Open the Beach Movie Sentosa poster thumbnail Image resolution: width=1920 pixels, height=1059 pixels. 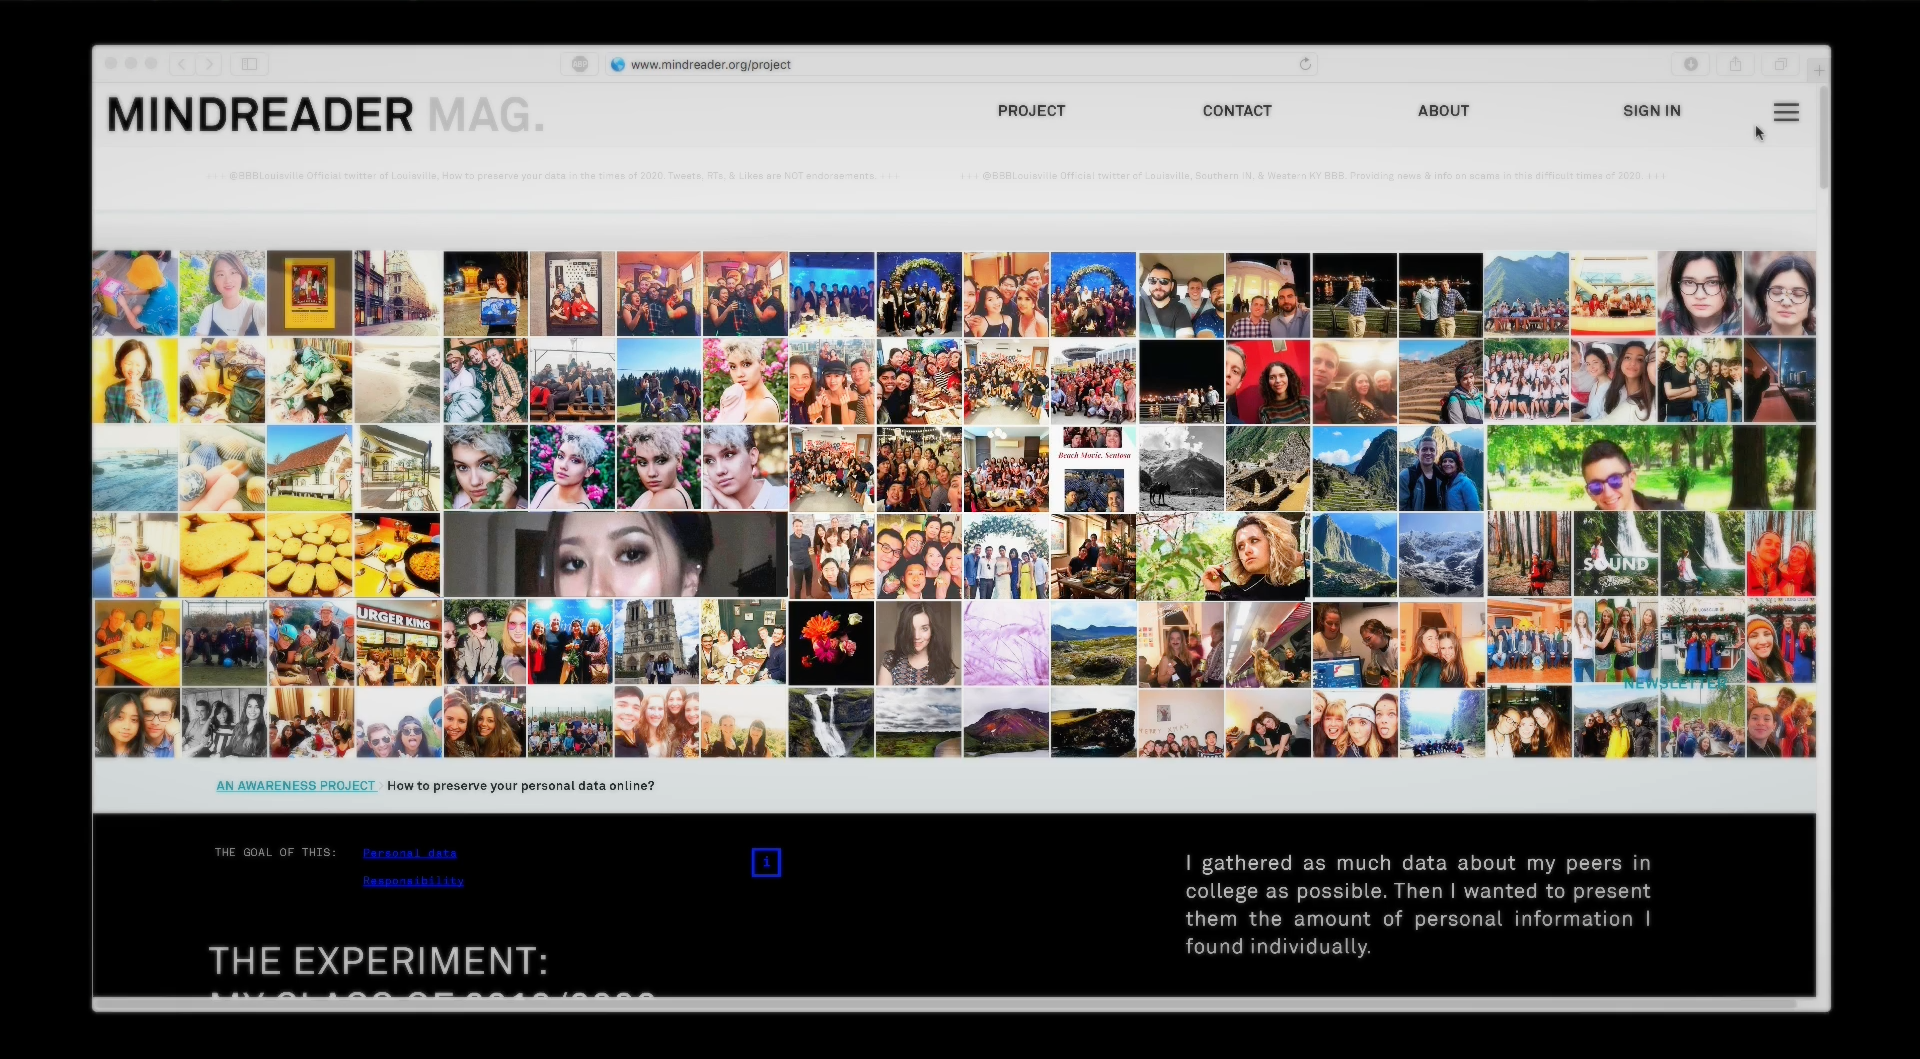click(x=1094, y=469)
